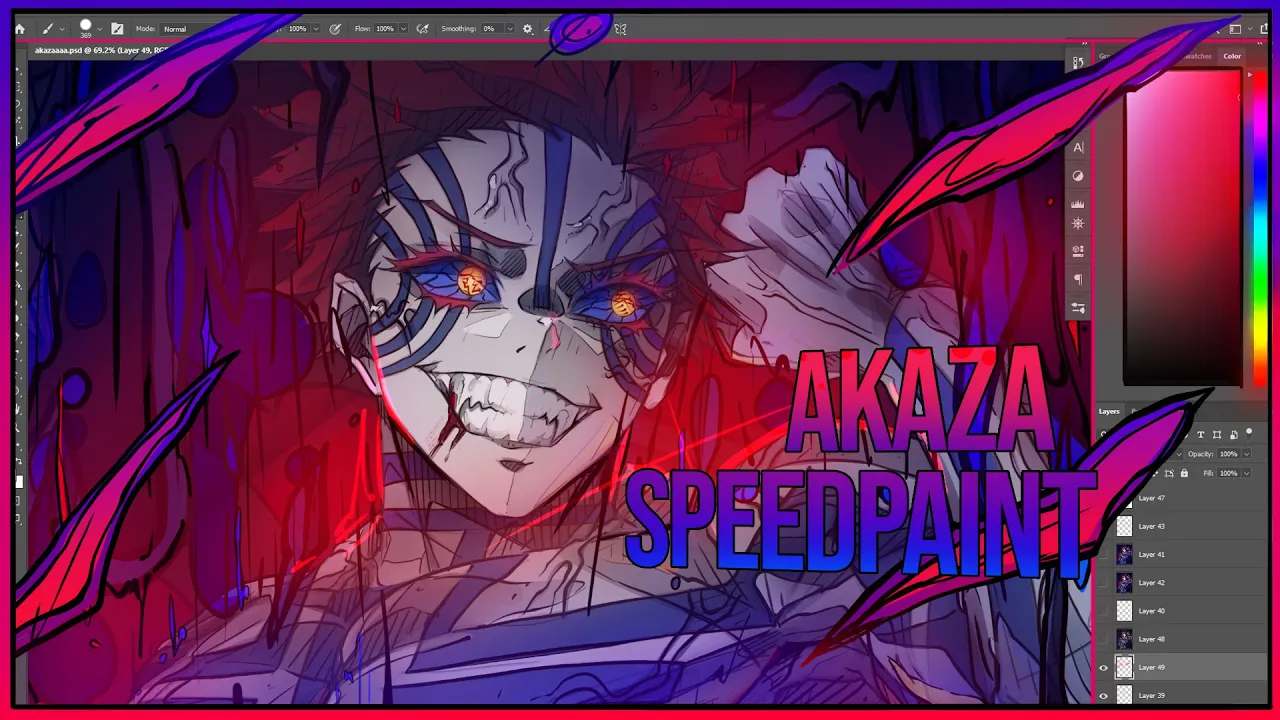Screen dimensions: 1280x720
Task: Open the Brush Settings sliders icon in dock
Action: click(1078, 307)
